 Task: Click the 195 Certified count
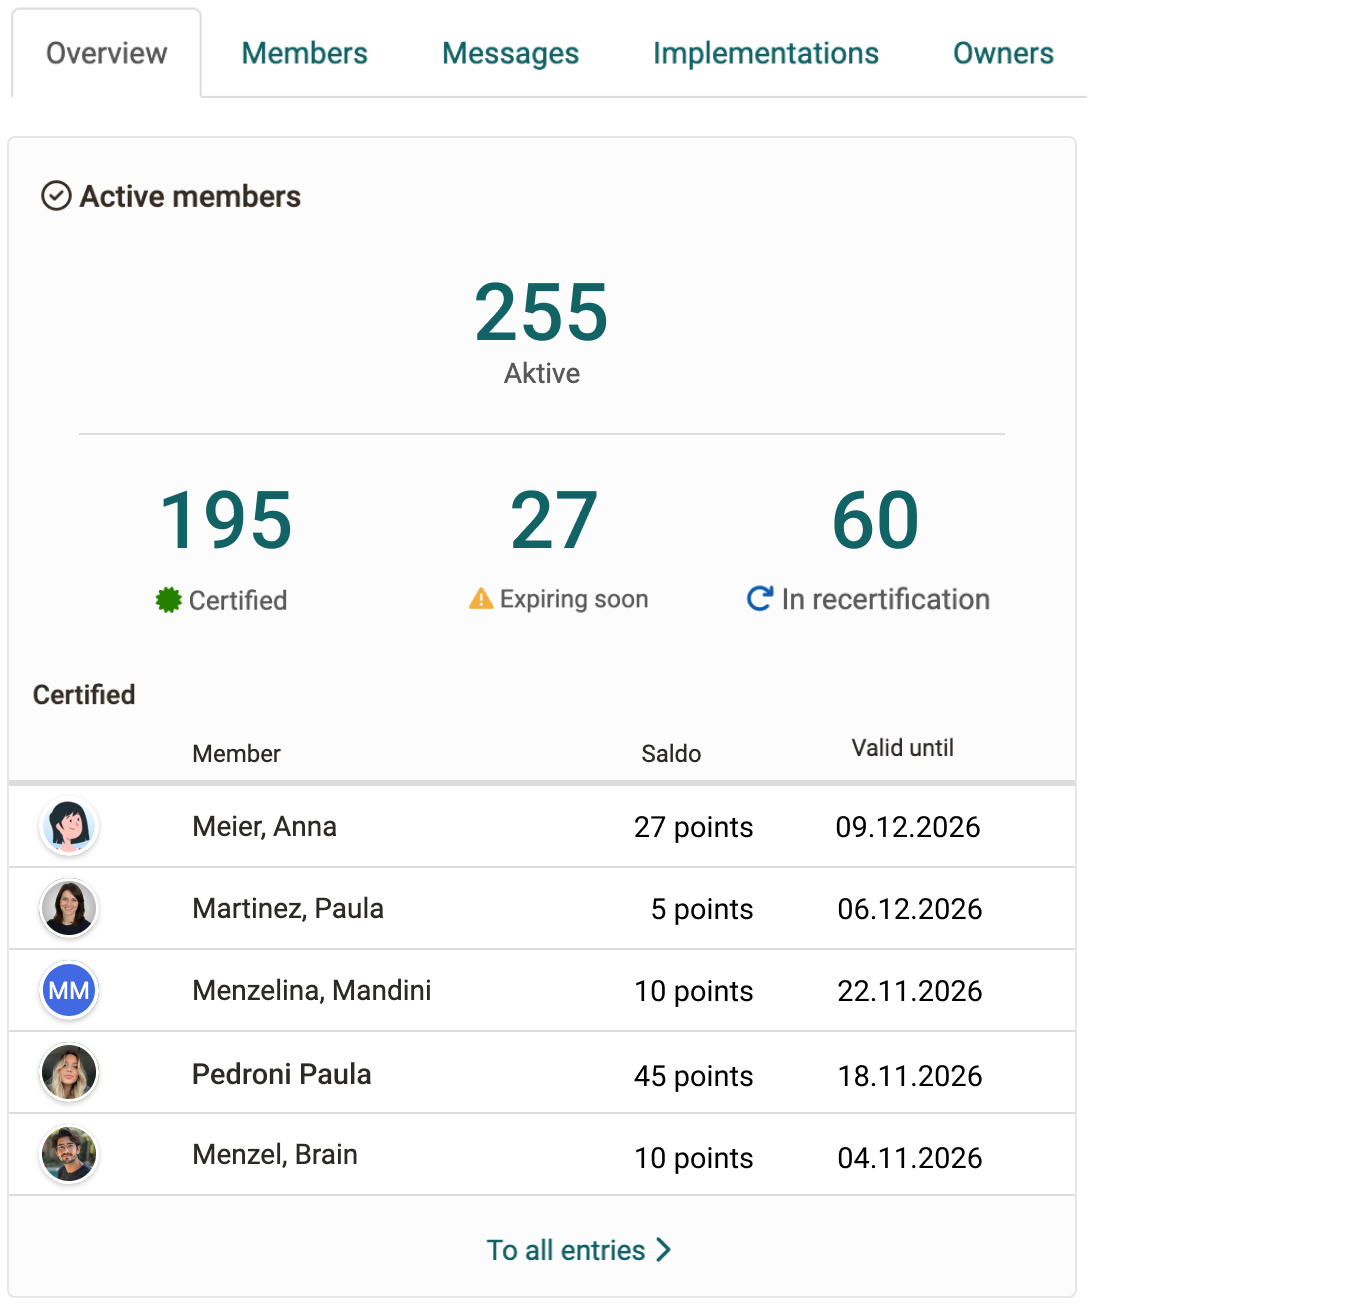point(225,519)
